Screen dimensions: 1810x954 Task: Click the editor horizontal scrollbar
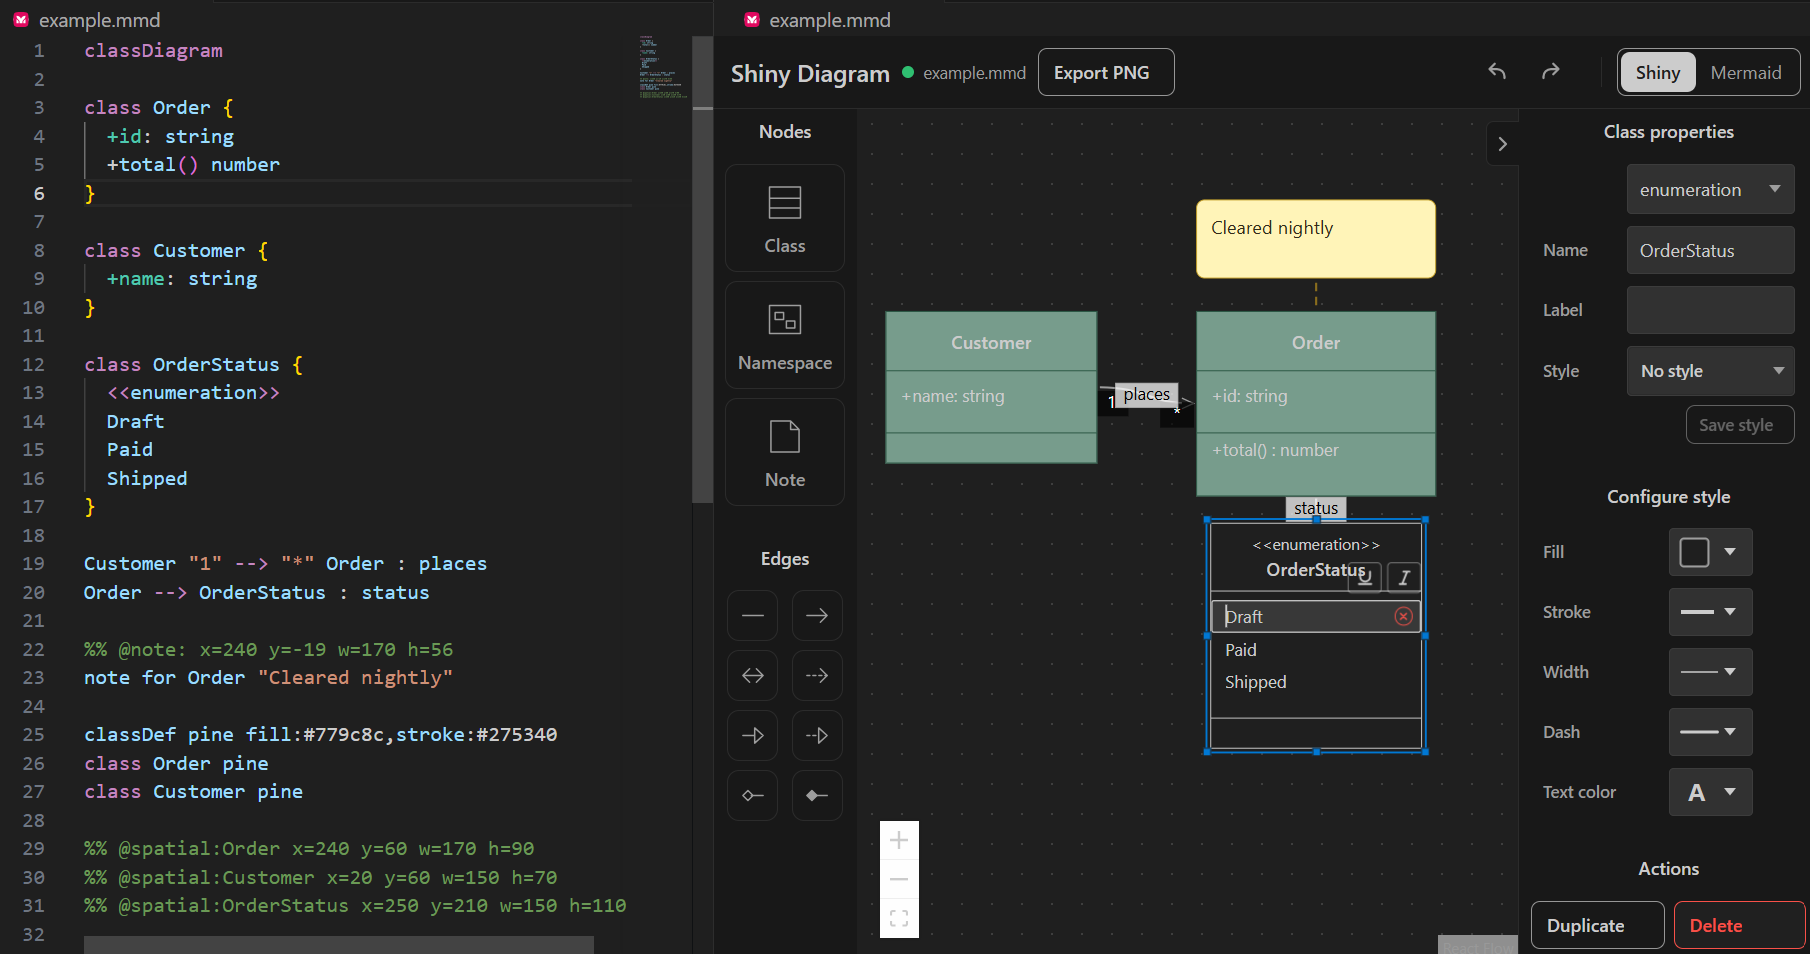(x=339, y=945)
